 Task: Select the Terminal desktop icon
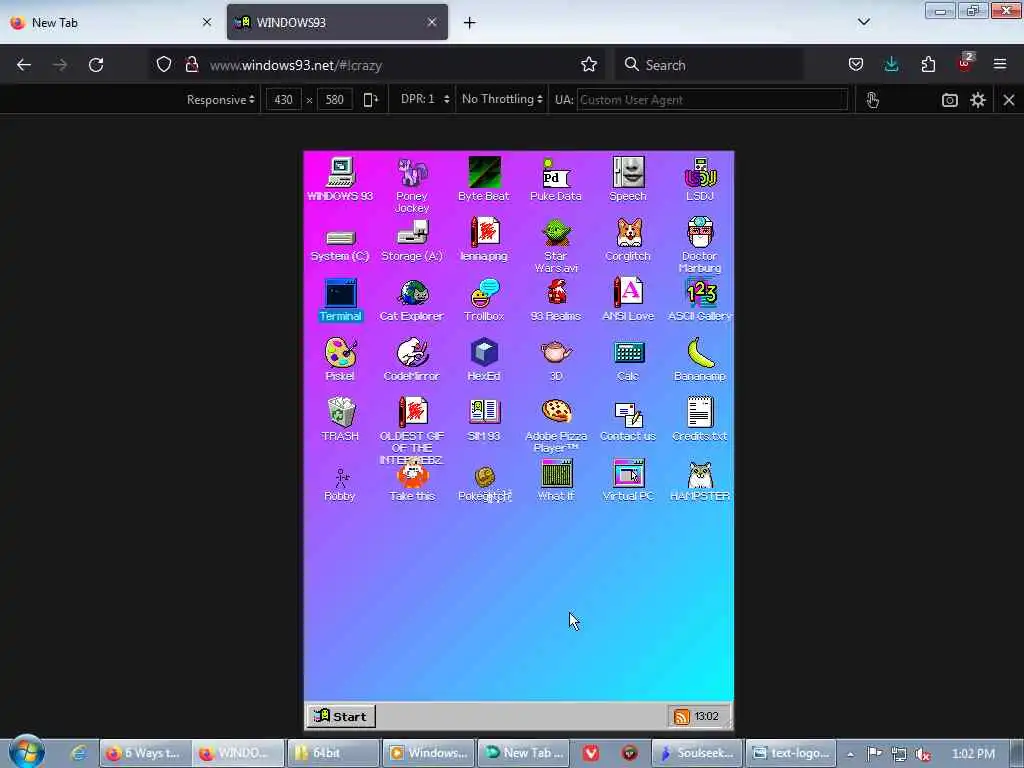[340, 293]
